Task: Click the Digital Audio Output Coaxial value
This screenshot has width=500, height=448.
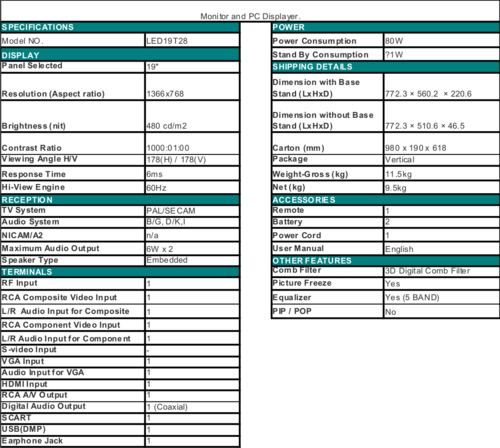Action: pyautogui.click(x=192, y=407)
